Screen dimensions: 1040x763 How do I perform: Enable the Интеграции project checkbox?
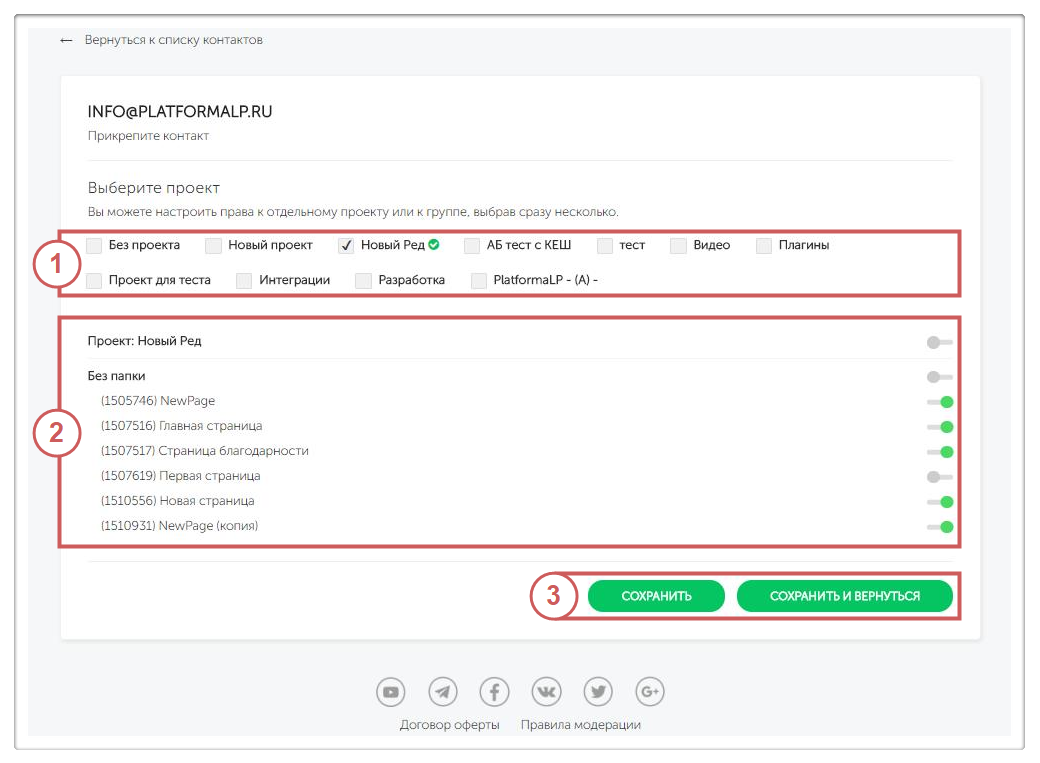coord(244,281)
